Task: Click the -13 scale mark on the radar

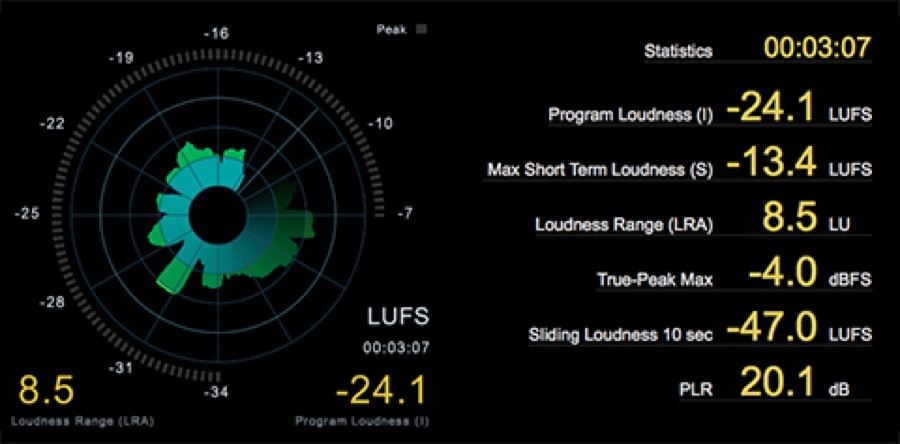Action: (311, 58)
